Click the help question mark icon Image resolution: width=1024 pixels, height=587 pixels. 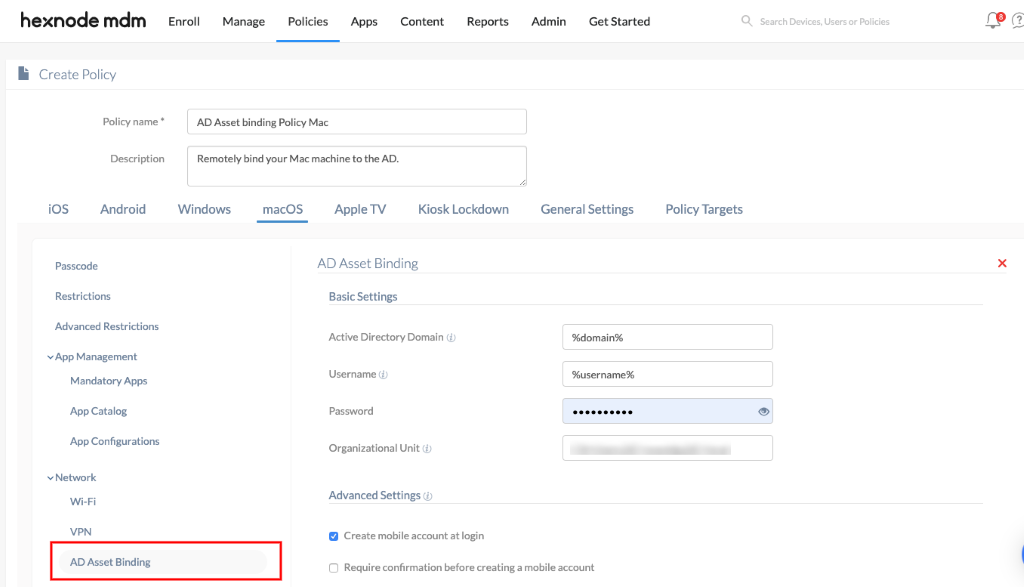(1017, 22)
